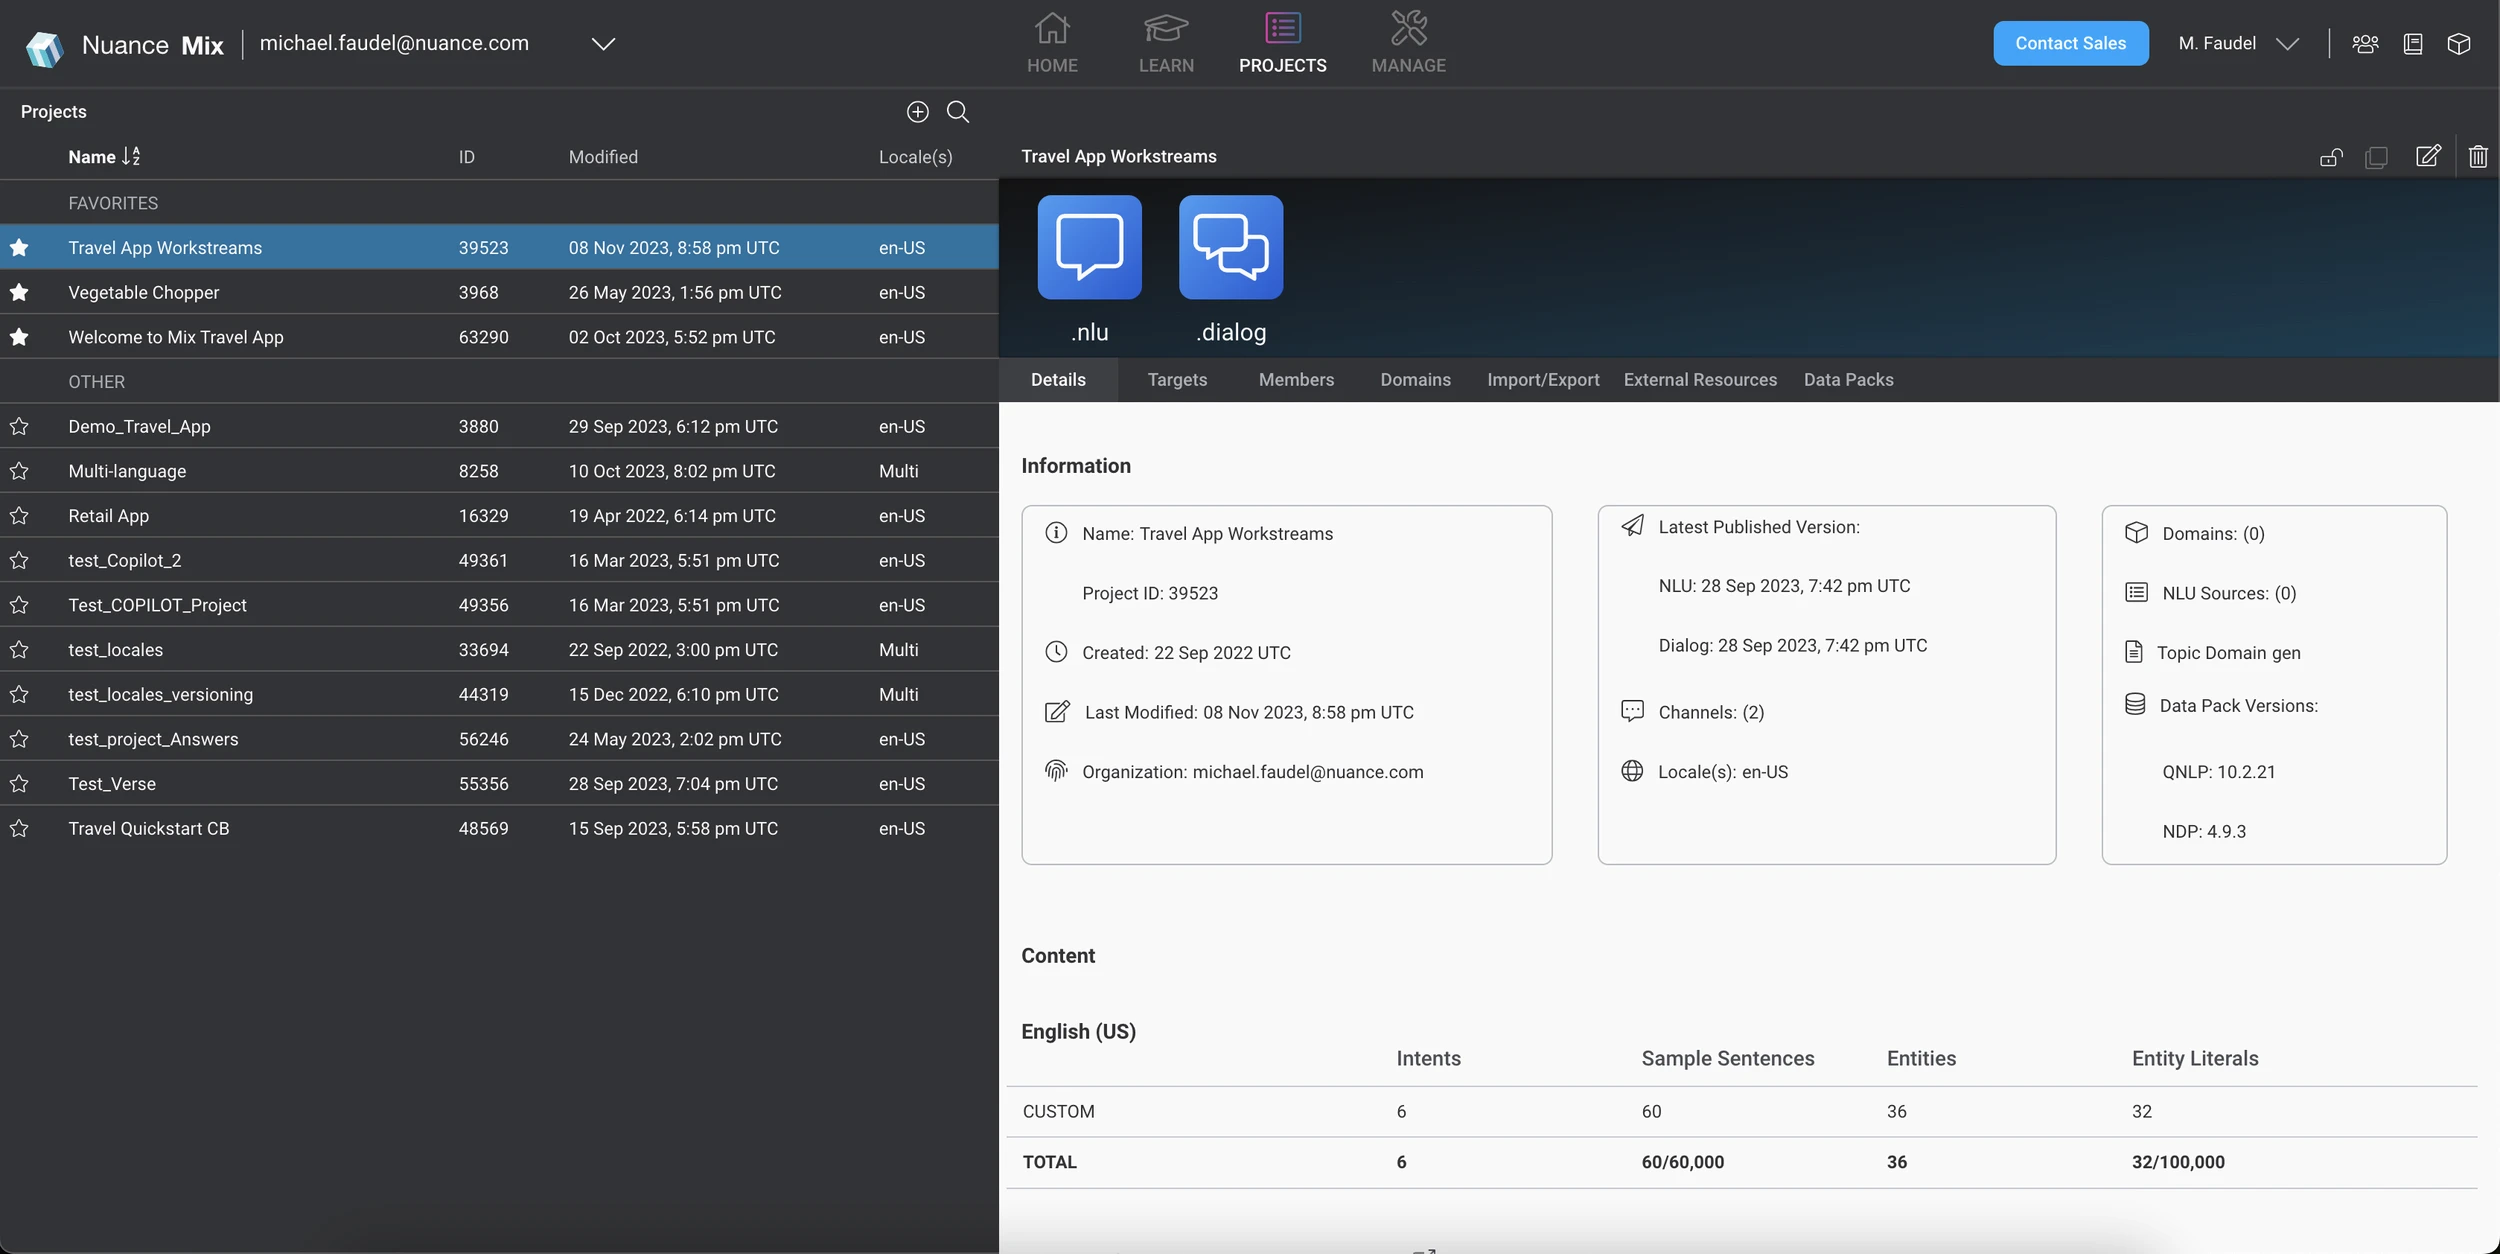Click the unlock project icon

pyautogui.click(x=2330, y=157)
